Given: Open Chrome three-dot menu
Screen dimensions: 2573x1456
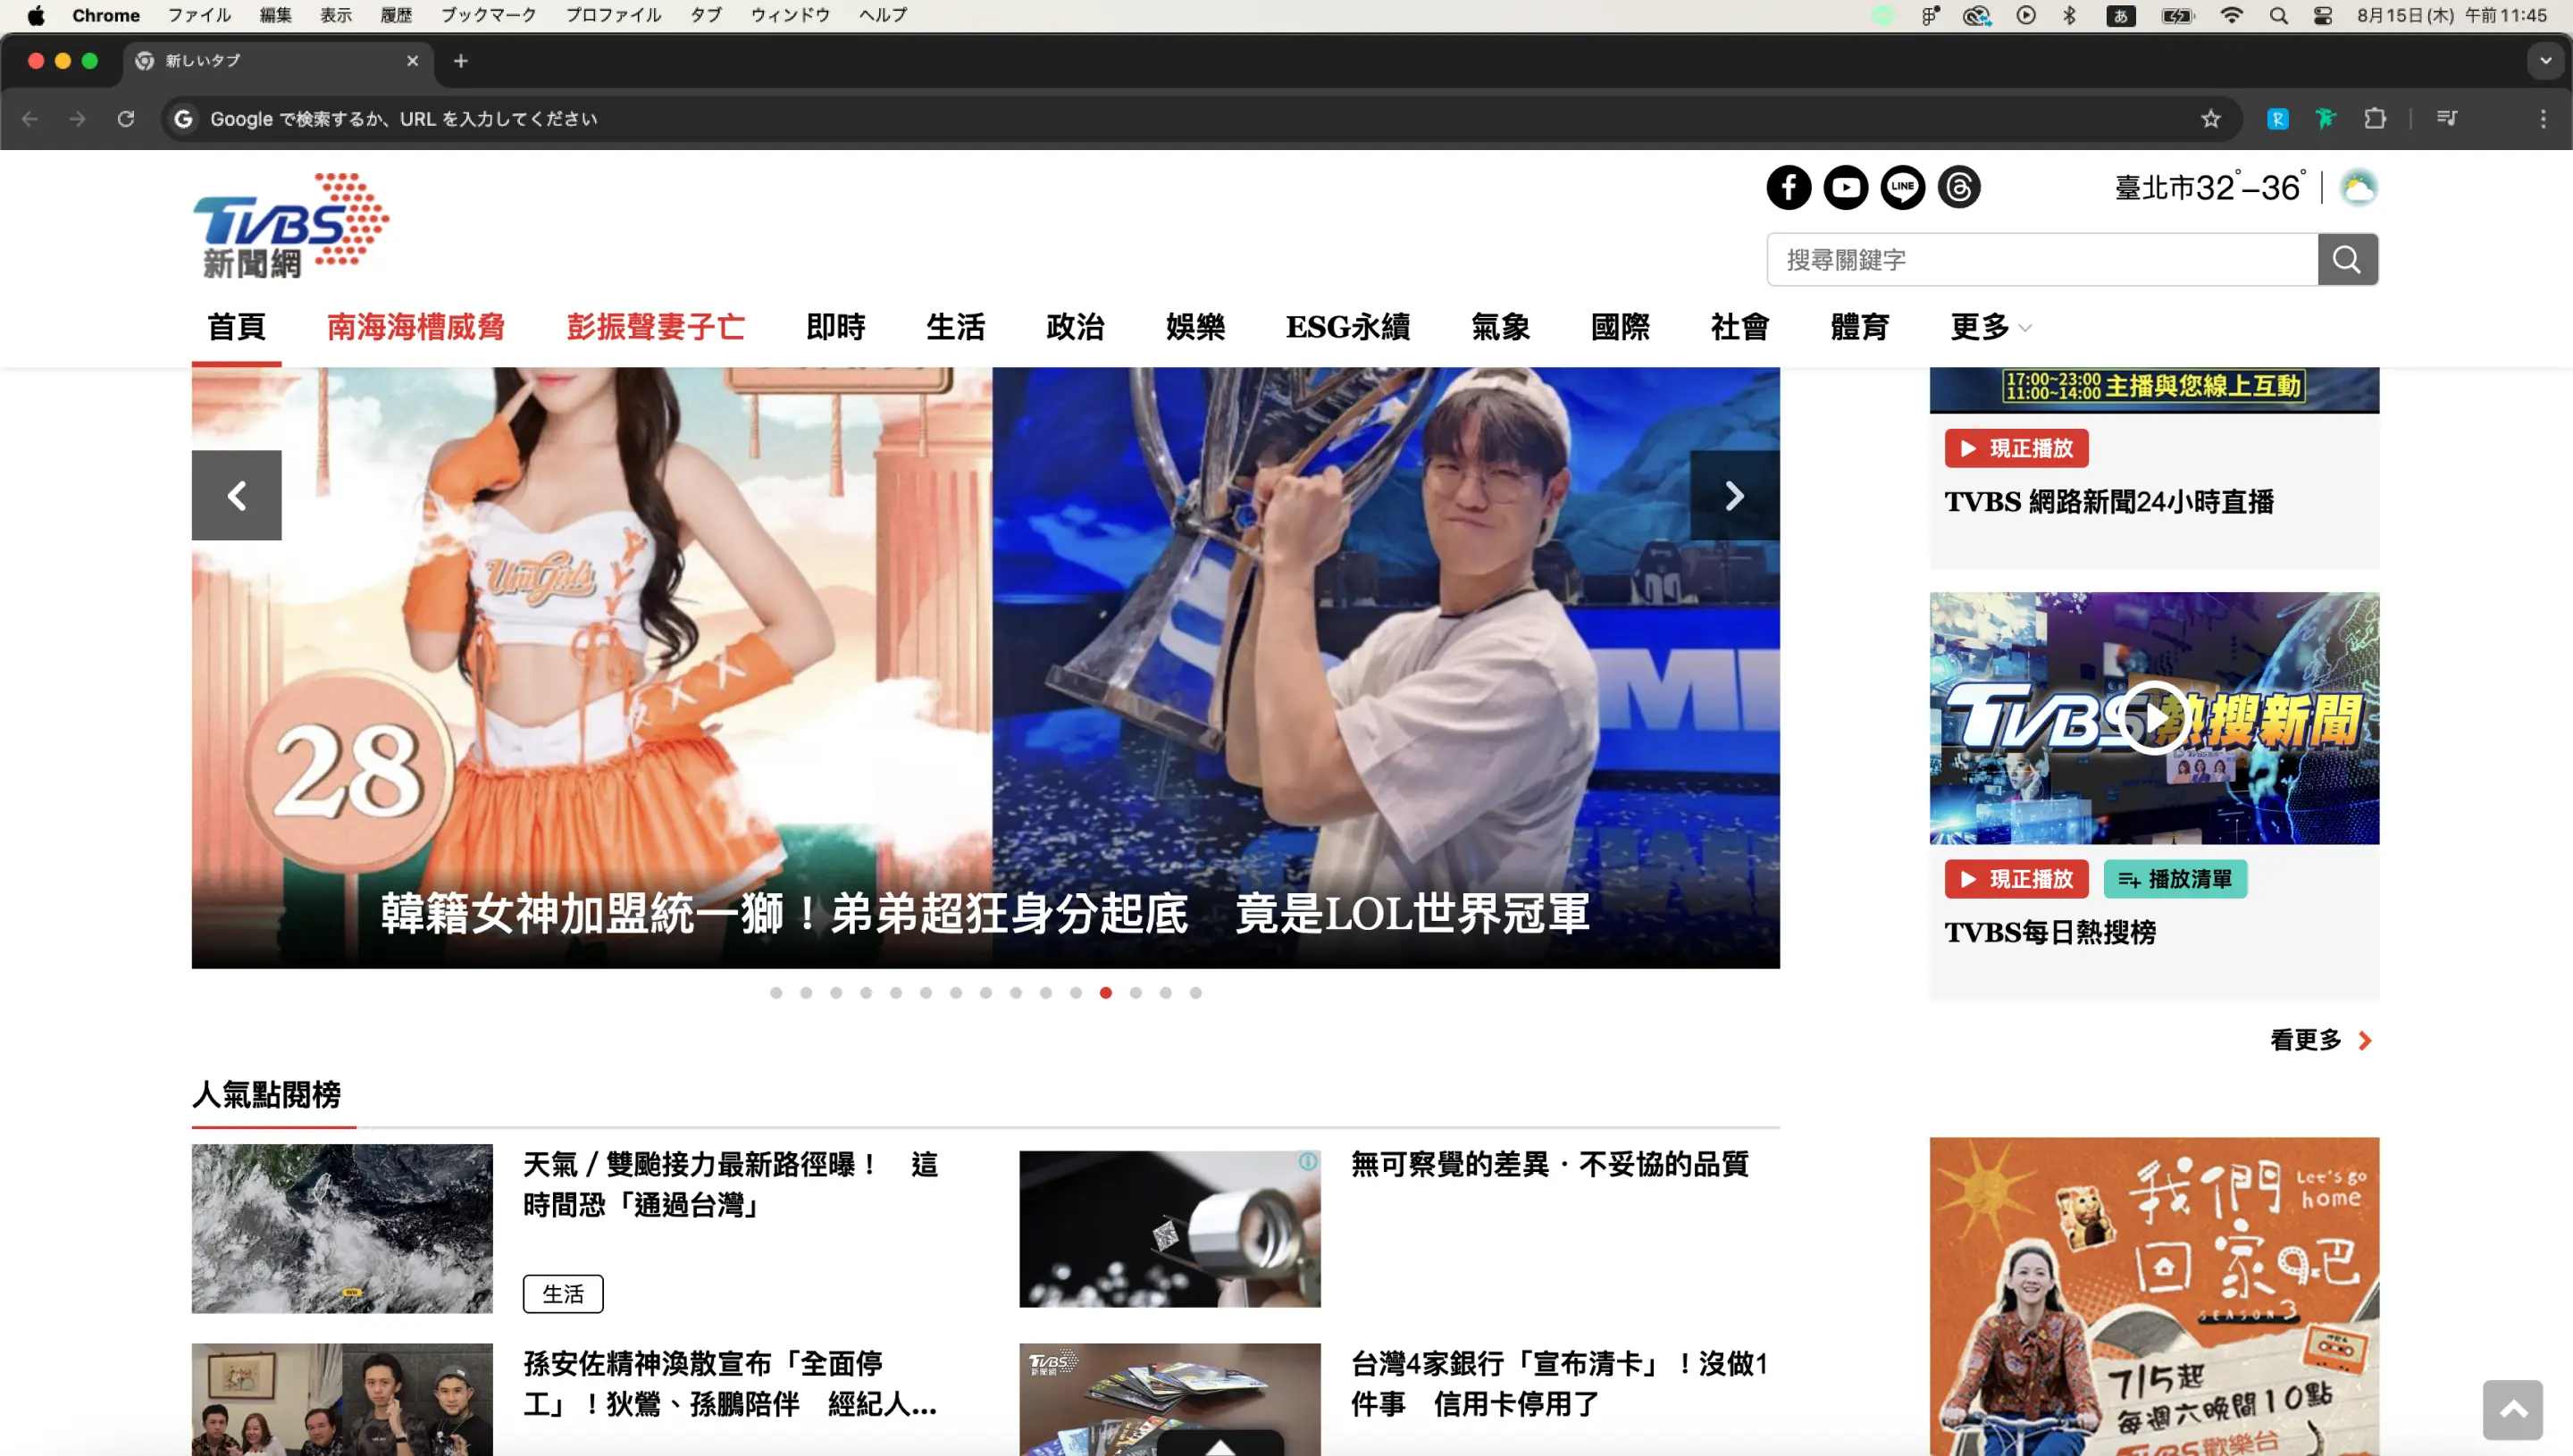Looking at the screenshot, I should click(2543, 119).
